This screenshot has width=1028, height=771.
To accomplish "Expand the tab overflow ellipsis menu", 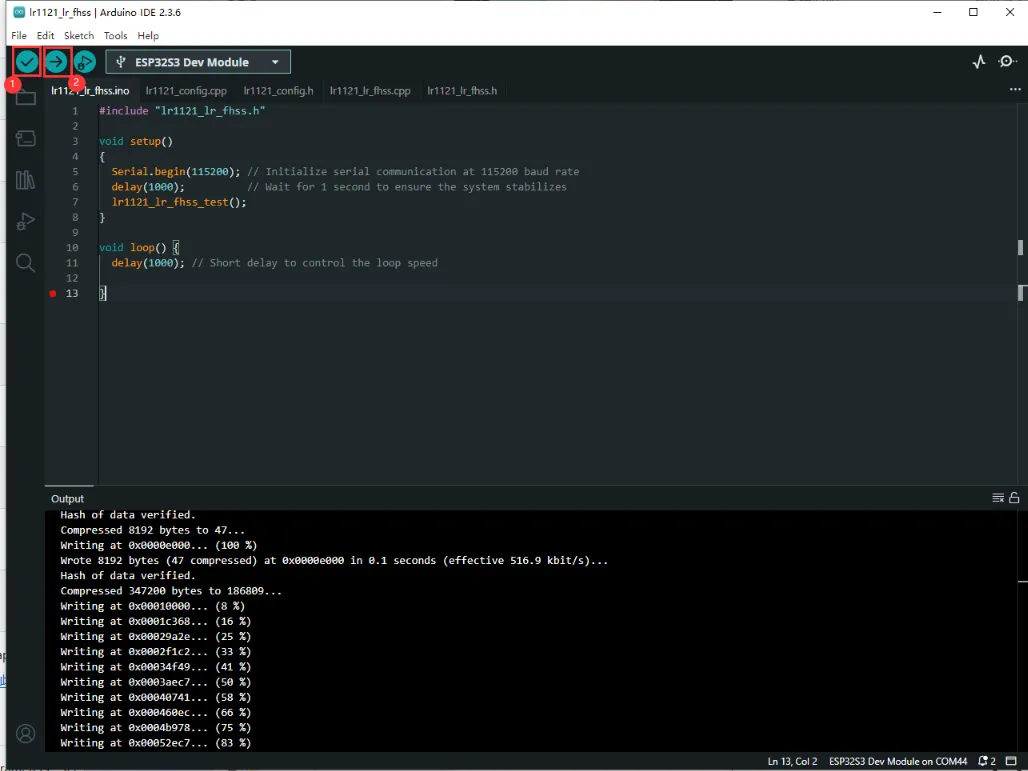I will 1015,90.
